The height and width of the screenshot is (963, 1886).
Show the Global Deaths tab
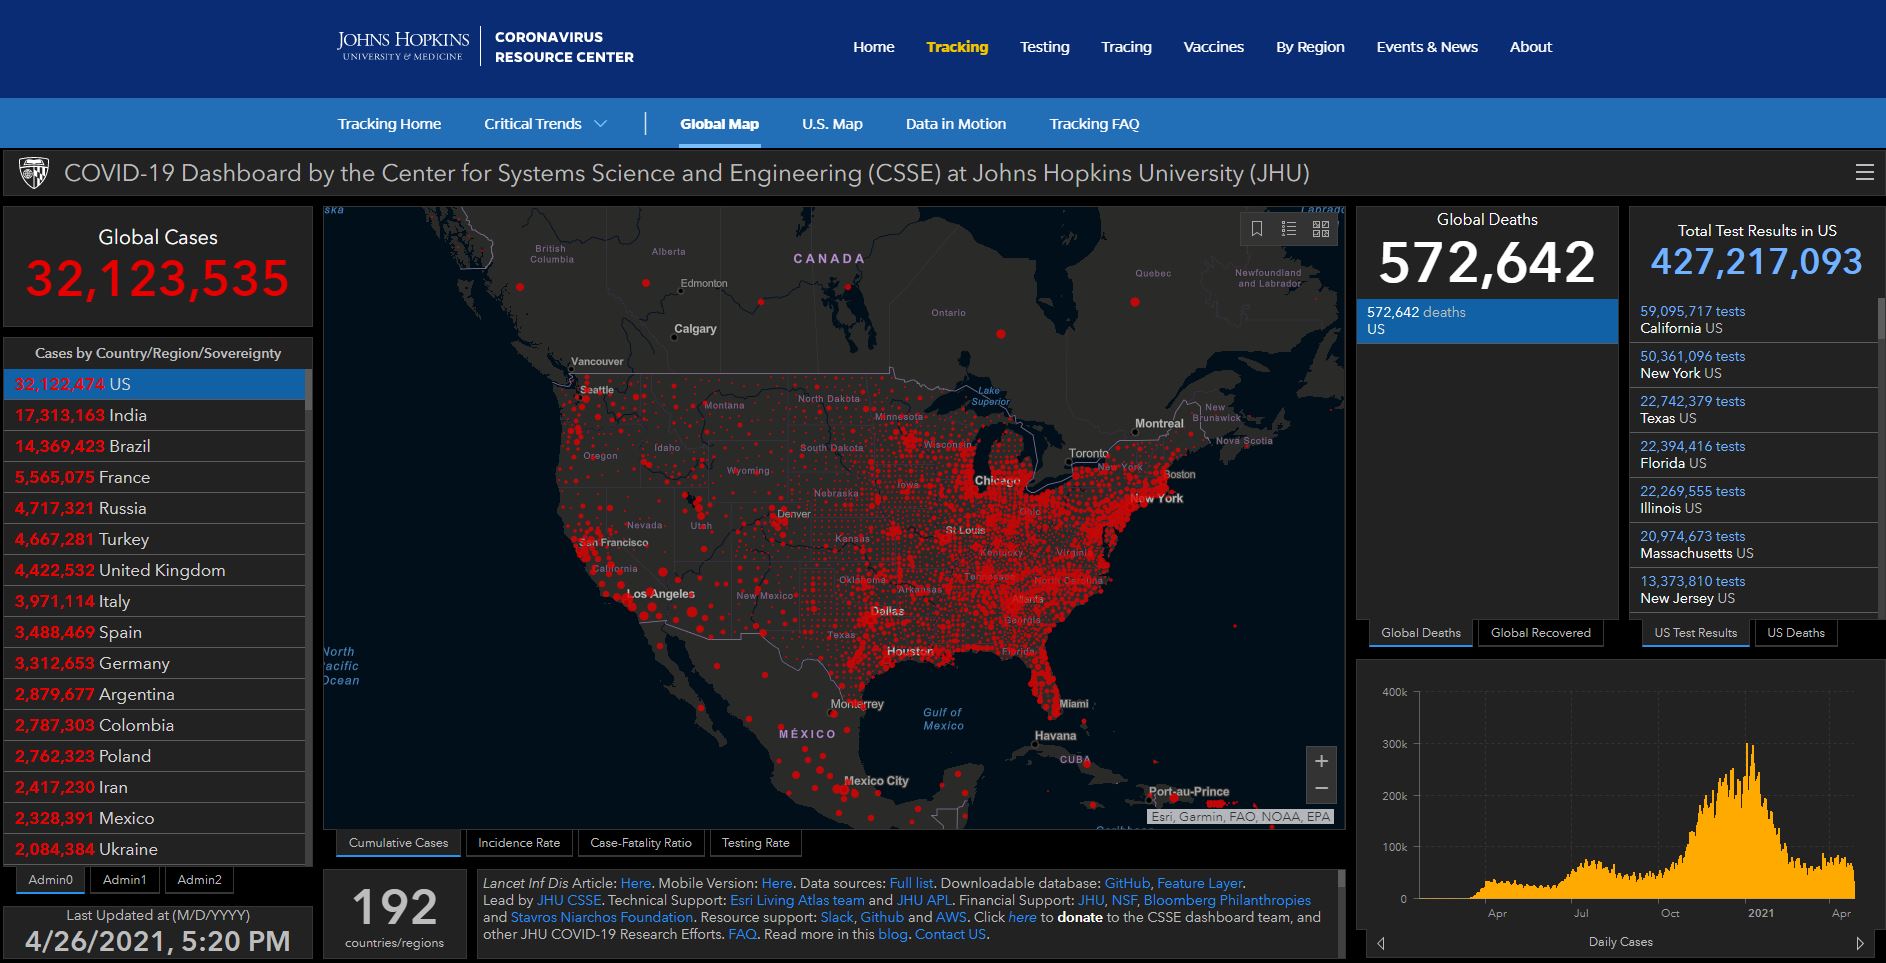1421,633
